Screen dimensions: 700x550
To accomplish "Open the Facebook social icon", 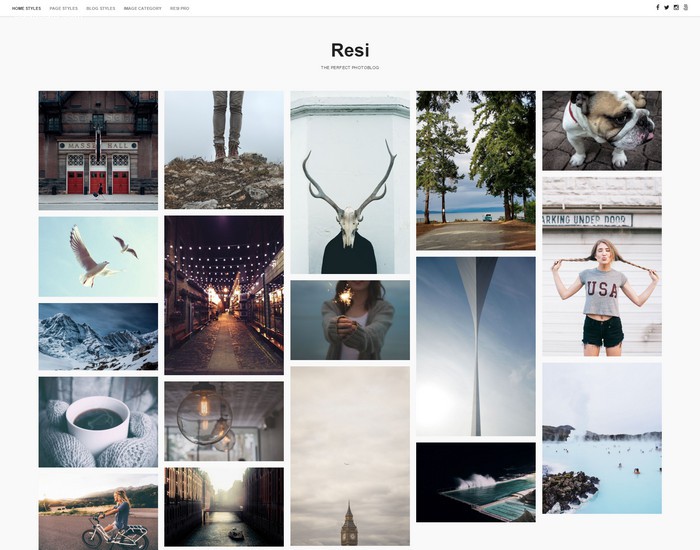I will pyautogui.click(x=657, y=7).
